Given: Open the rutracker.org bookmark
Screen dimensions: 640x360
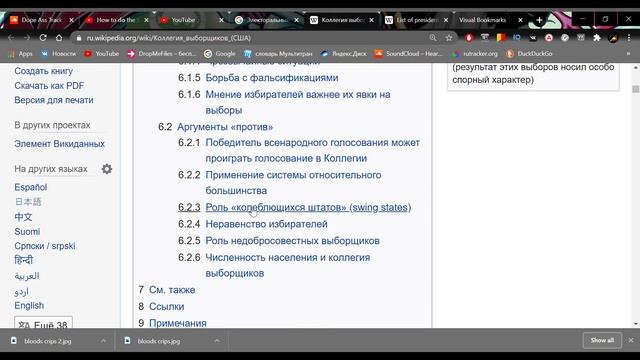Looking at the screenshot, I should 475,54.
